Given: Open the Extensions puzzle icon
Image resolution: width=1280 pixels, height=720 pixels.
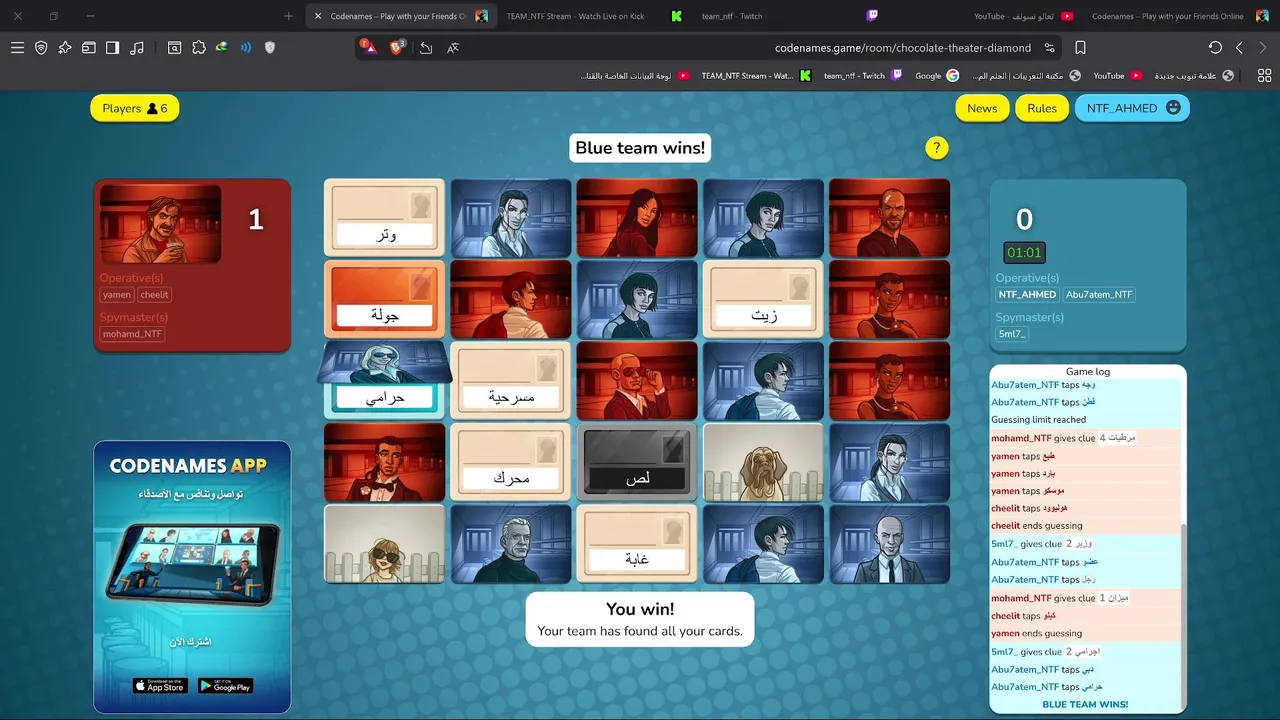Looking at the screenshot, I should [x=199, y=48].
